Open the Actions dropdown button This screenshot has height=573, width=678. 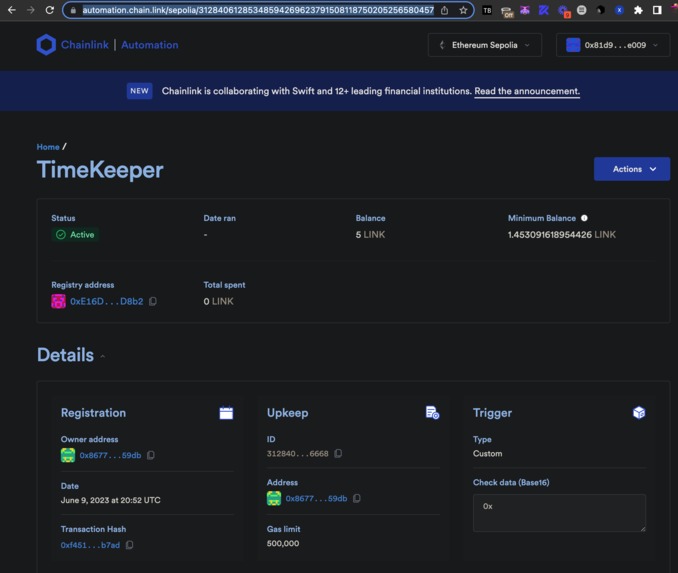tap(632, 169)
